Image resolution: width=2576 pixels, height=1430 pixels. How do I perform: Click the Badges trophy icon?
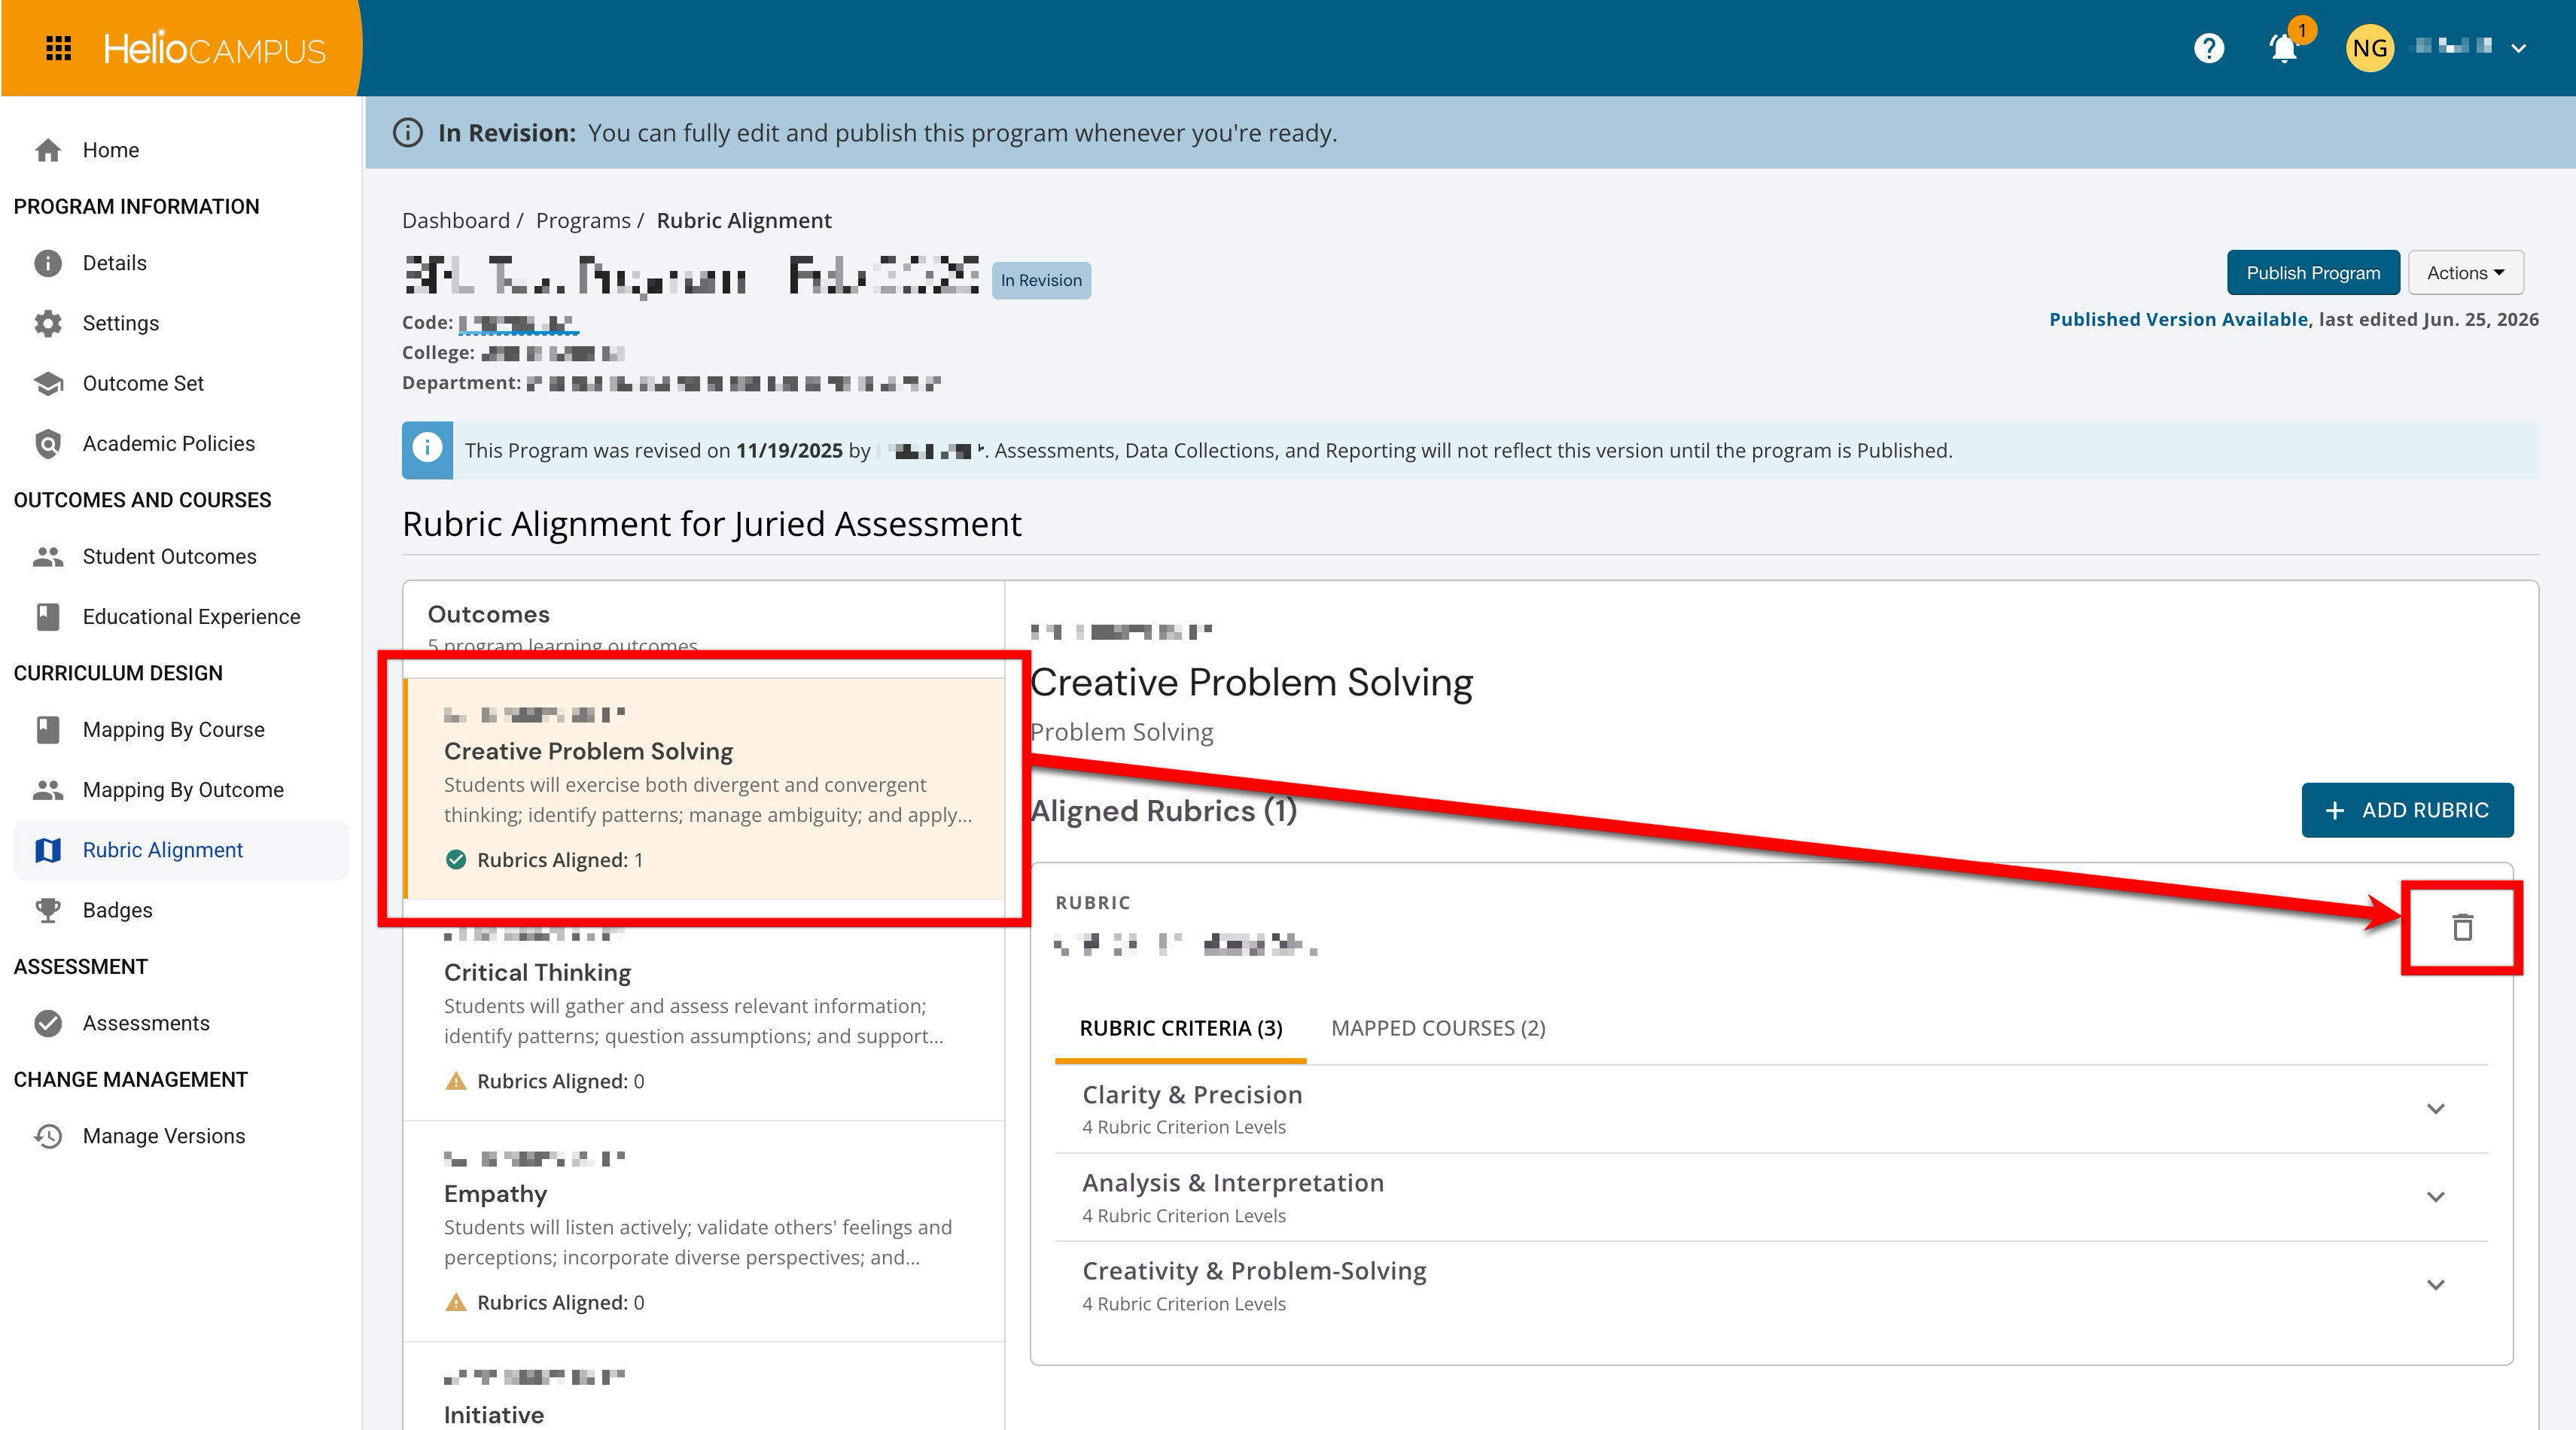(x=47, y=910)
